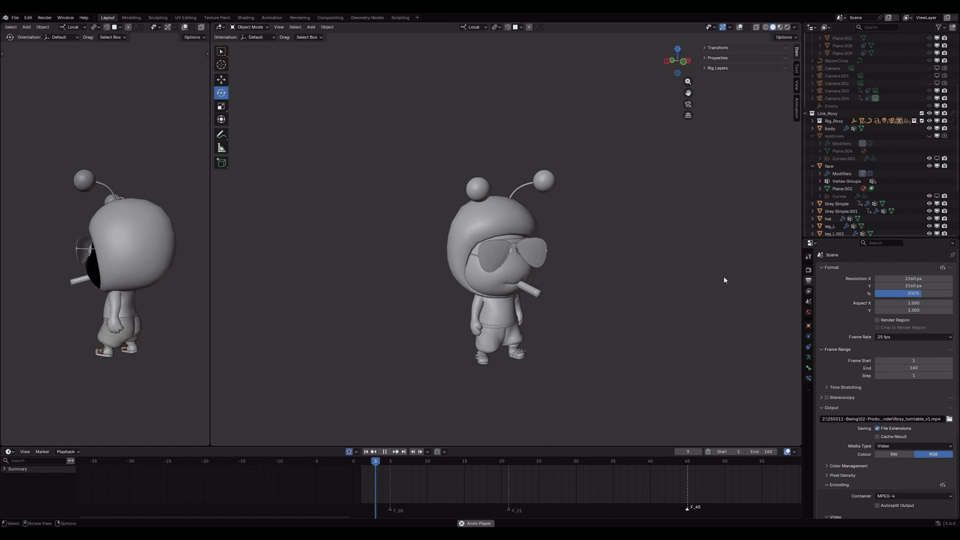This screenshot has width=960, height=540.
Task: Open Output properties tab icon
Action: (808, 280)
